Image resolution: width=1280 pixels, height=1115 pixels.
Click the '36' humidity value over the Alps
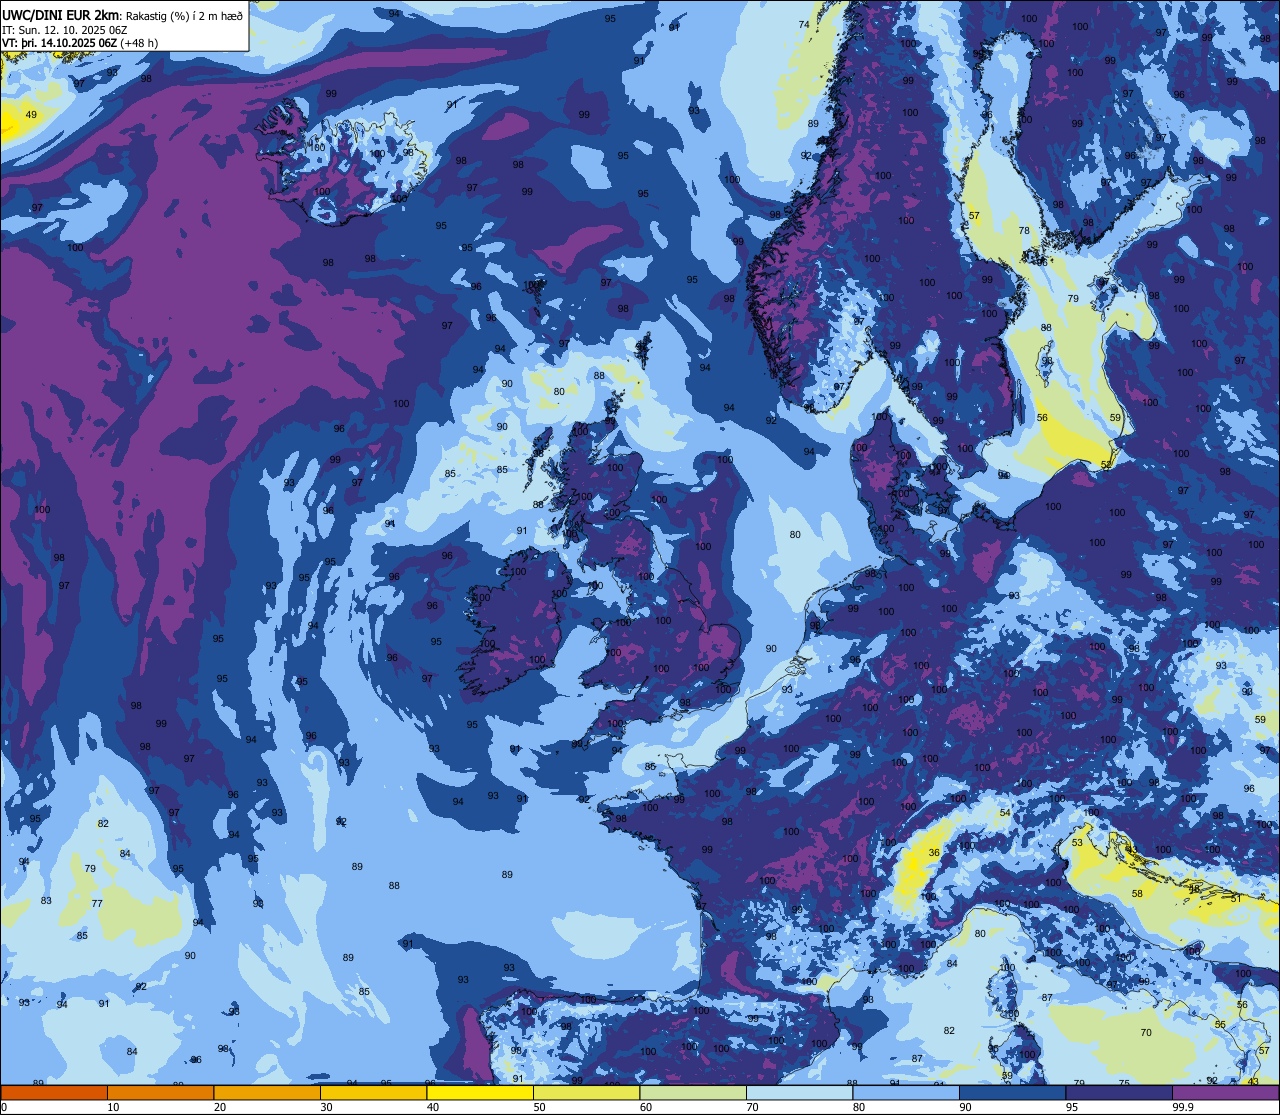point(934,853)
